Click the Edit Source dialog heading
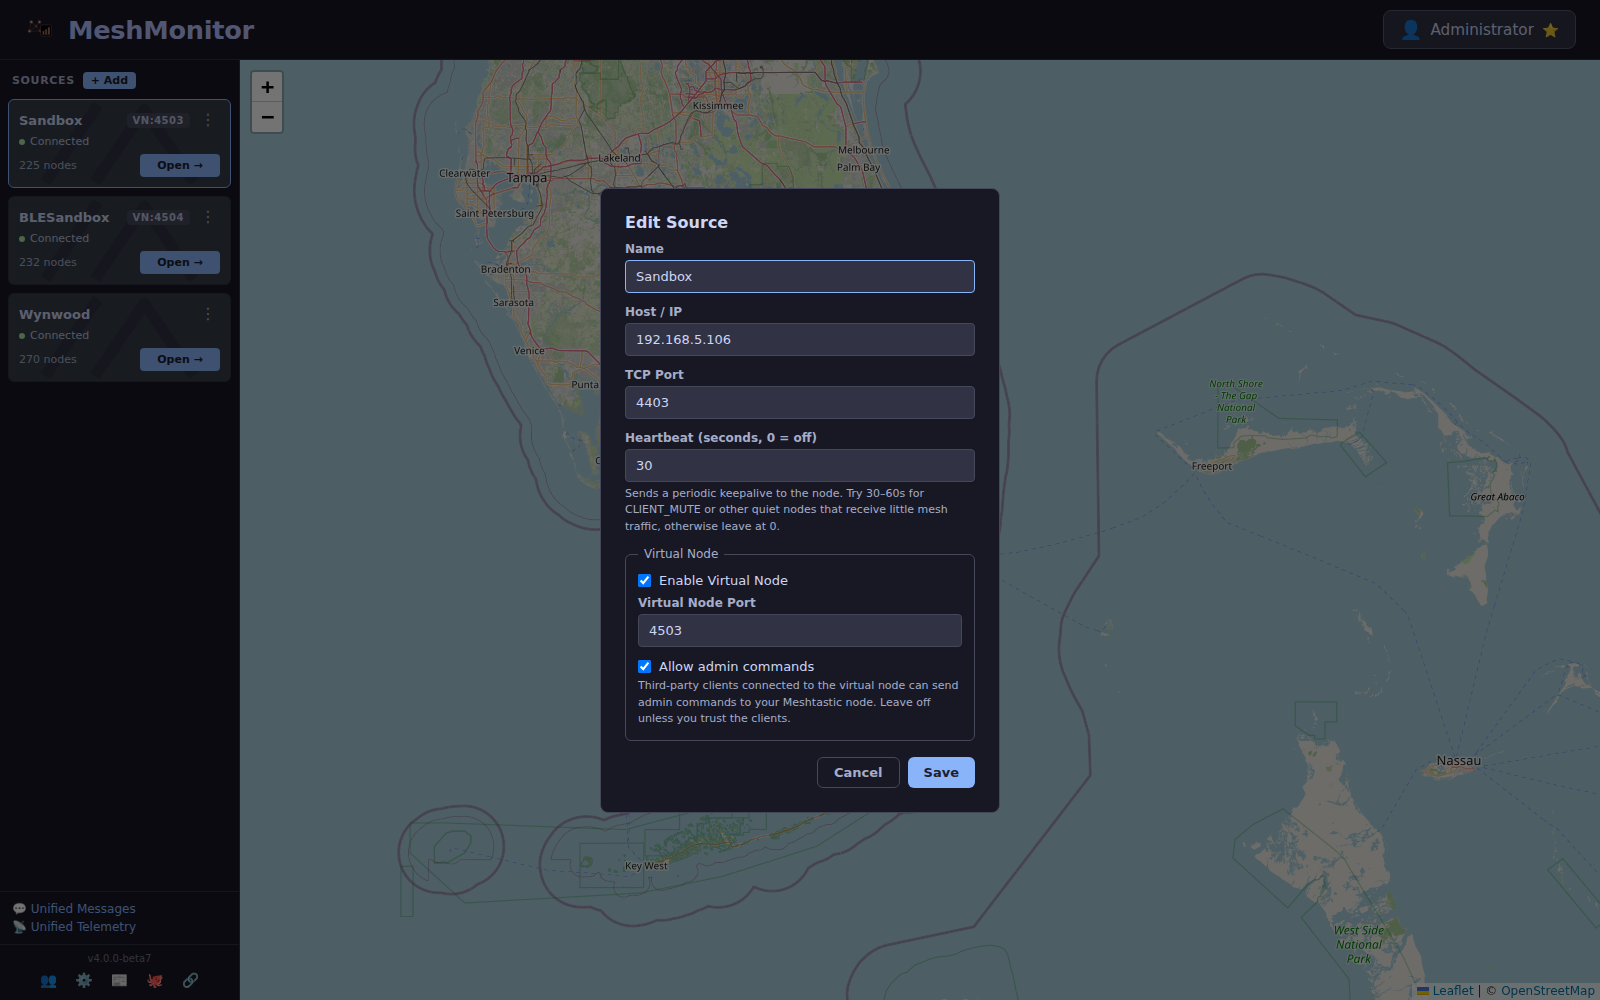Screen dimensions: 1600x1000 click(x=676, y=222)
